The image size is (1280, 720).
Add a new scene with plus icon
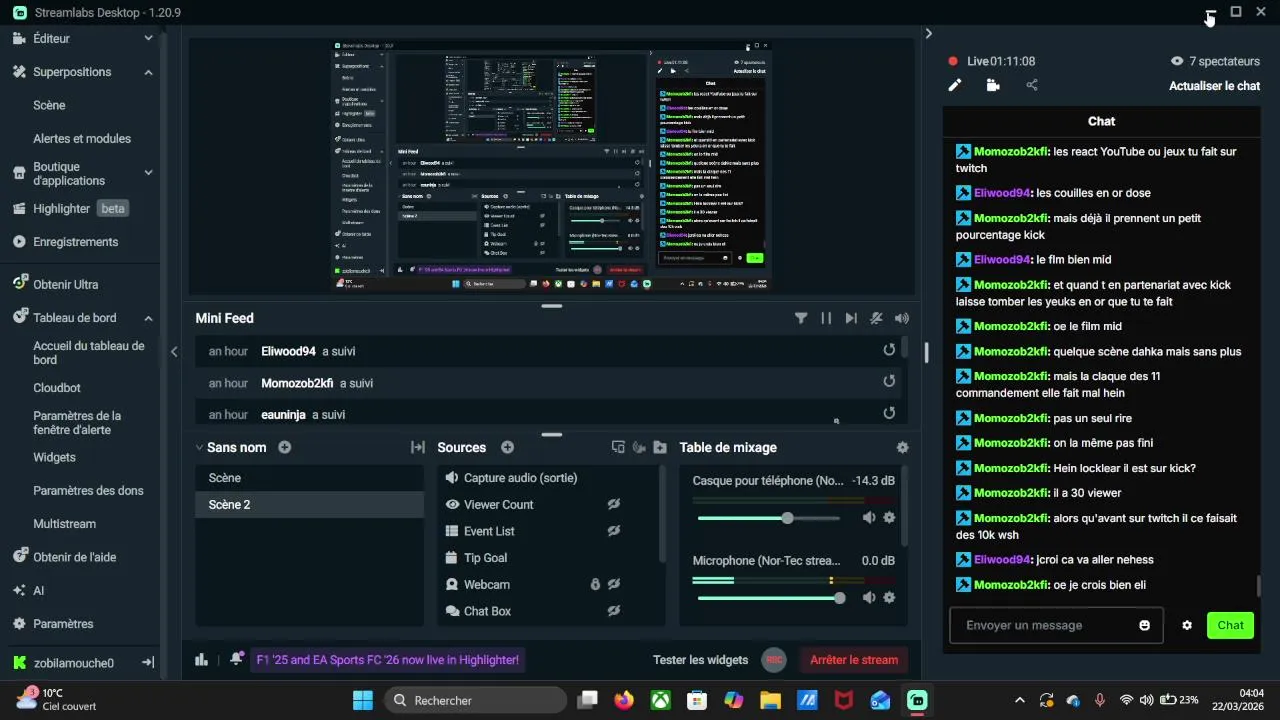[285, 447]
